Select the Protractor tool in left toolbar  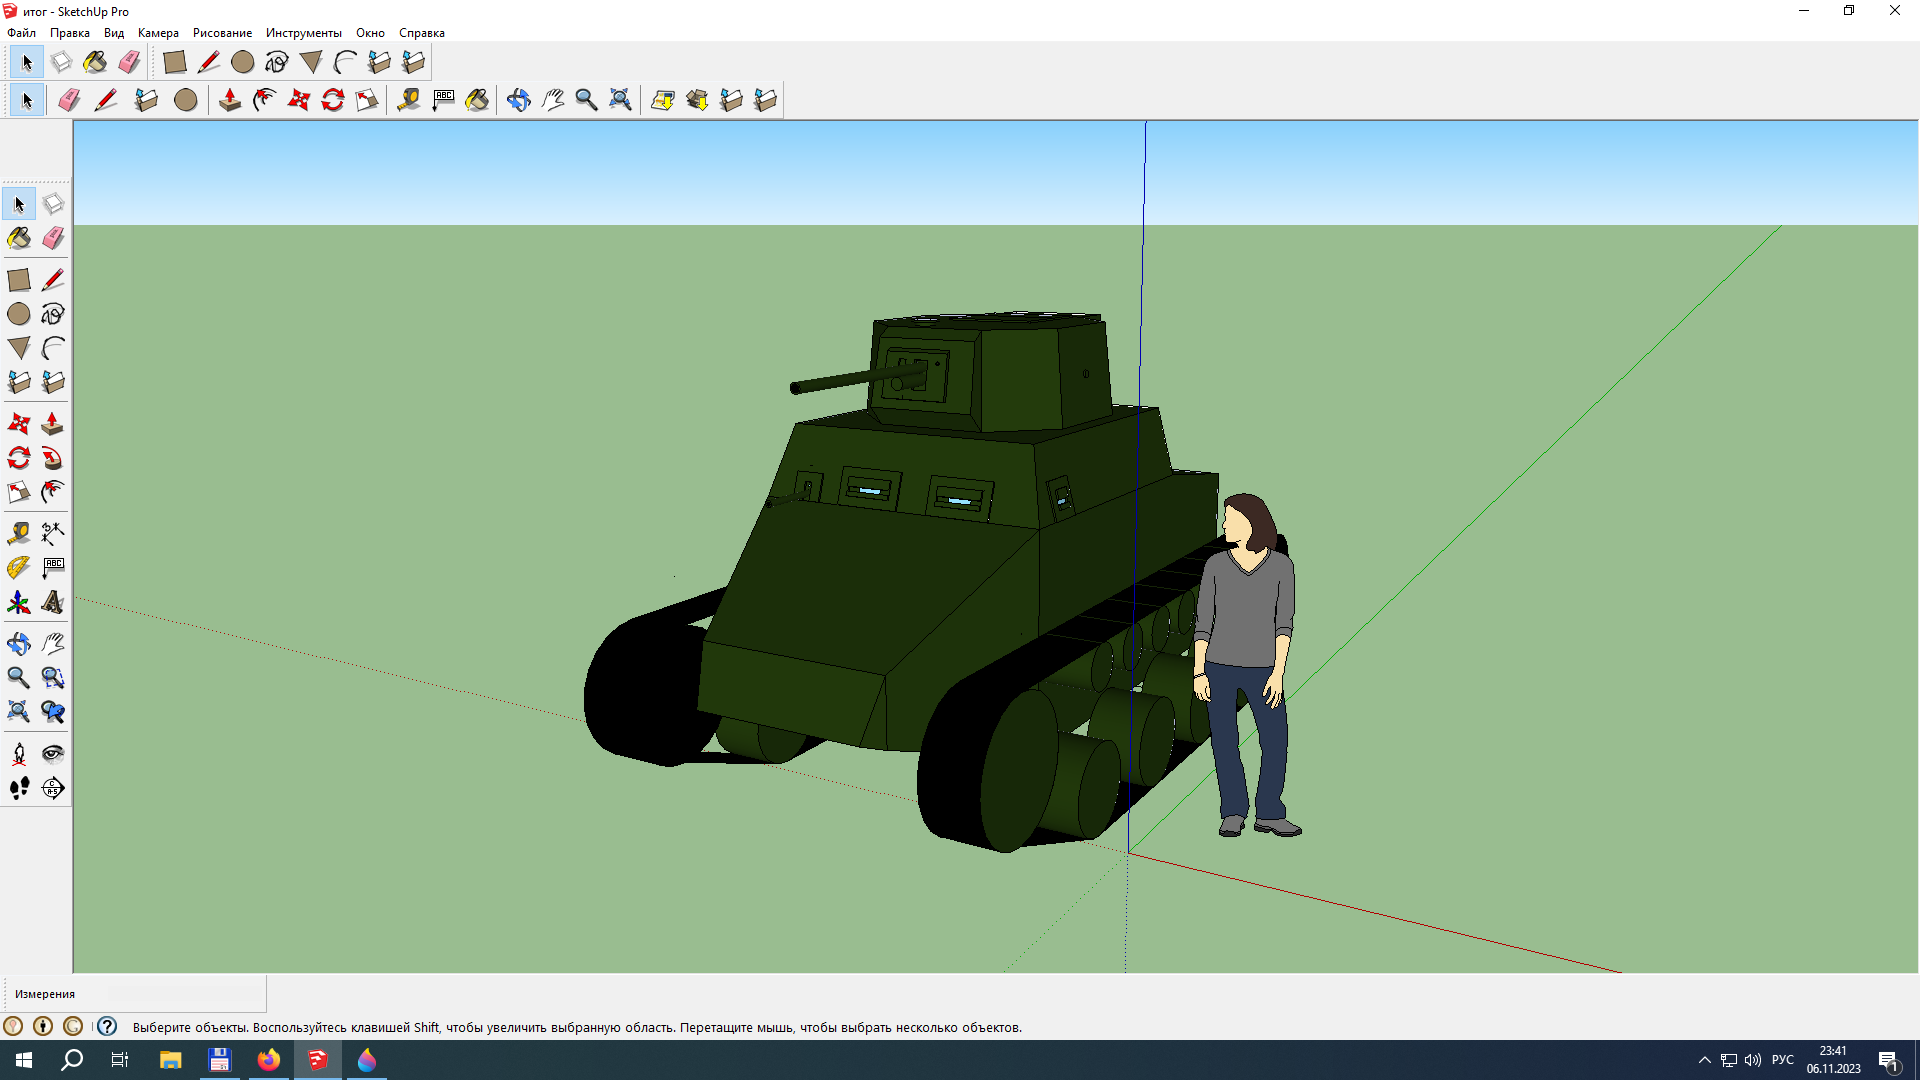coord(18,568)
